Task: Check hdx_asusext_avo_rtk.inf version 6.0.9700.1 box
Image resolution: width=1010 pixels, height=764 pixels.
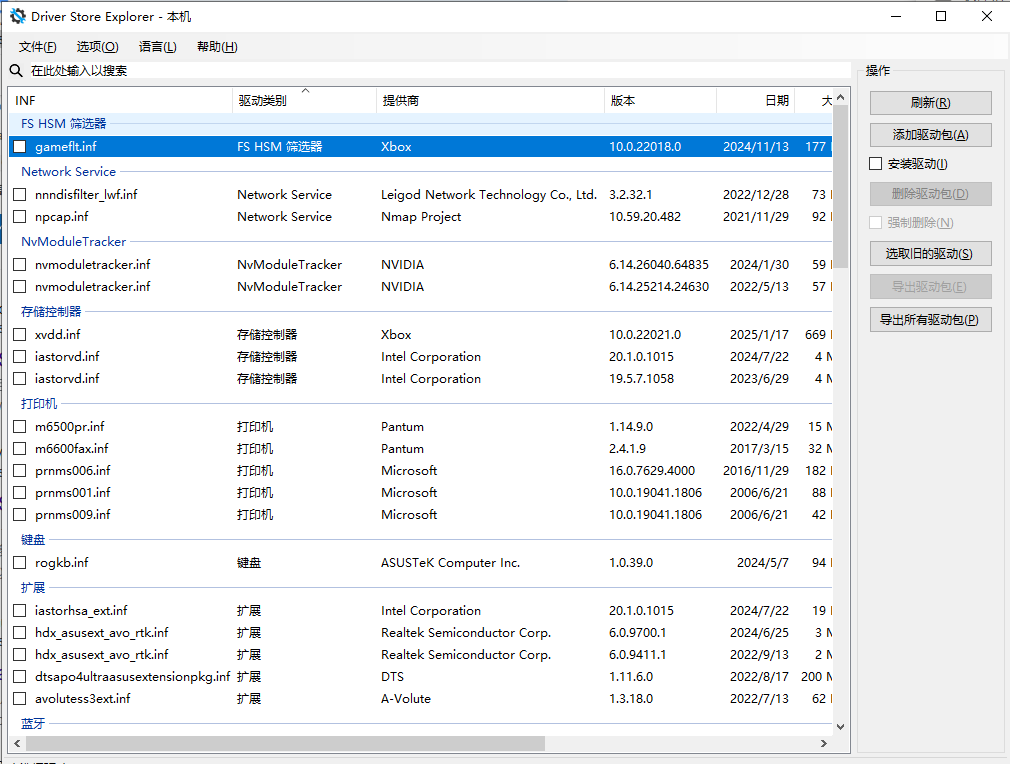Action: (x=20, y=633)
